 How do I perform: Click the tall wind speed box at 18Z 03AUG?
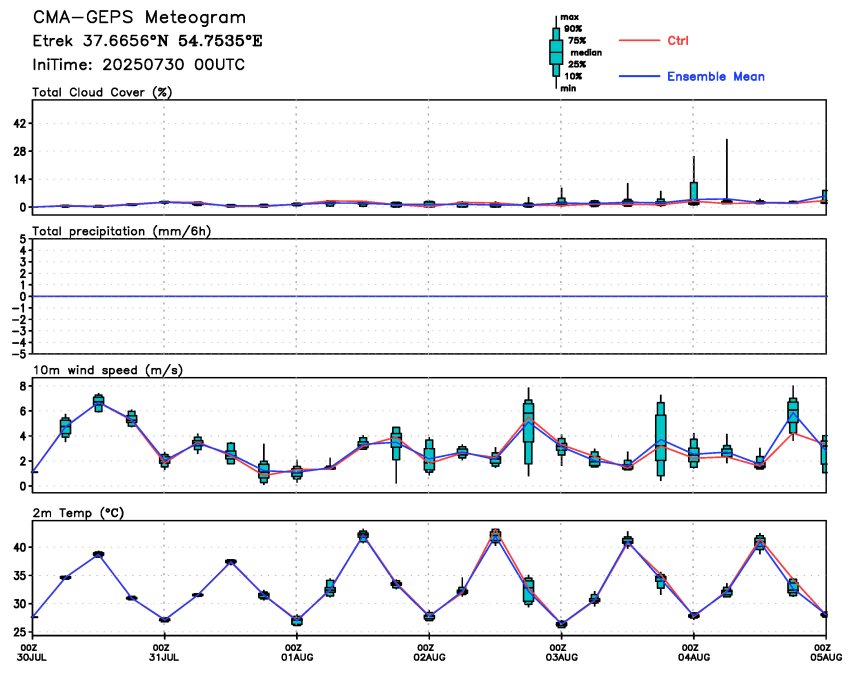[660, 440]
